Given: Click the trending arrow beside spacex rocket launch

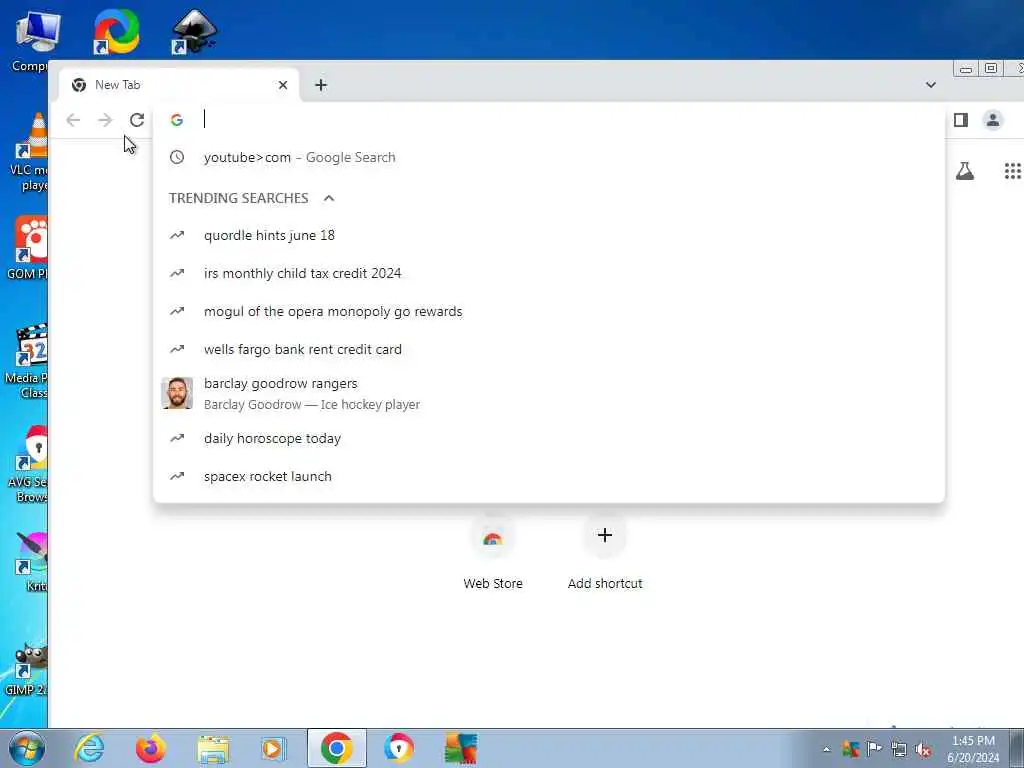Looking at the screenshot, I should pyautogui.click(x=177, y=476).
